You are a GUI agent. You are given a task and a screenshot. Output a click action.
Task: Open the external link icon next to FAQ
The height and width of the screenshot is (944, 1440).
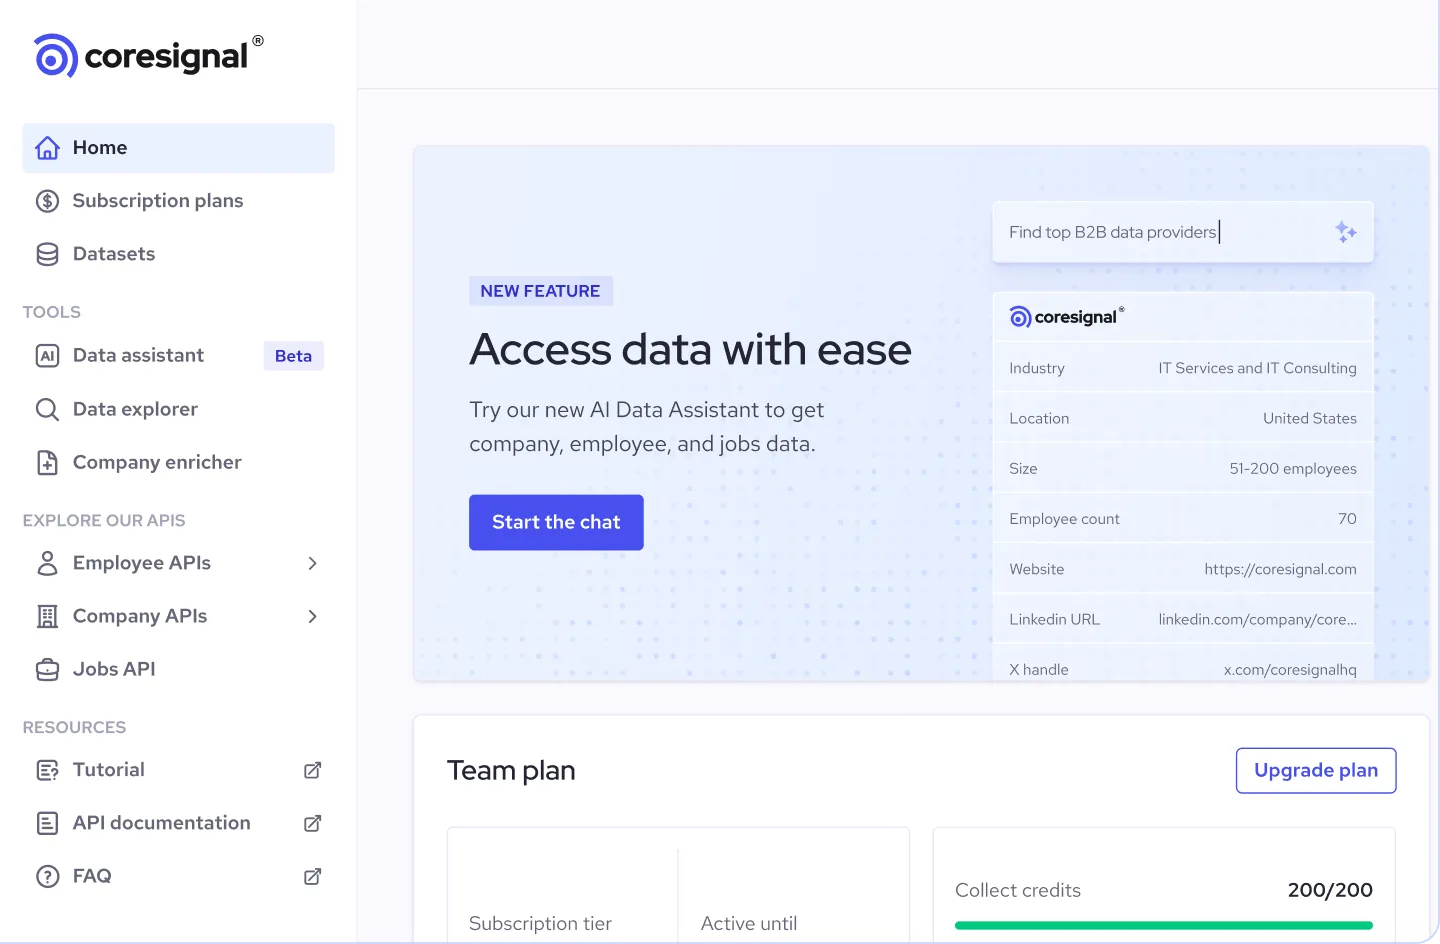(x=312, y=876)
